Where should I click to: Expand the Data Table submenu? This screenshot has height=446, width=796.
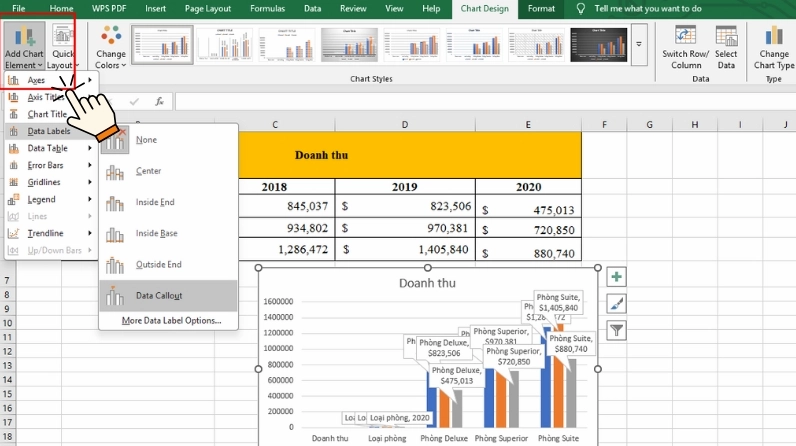click(51, 148)
